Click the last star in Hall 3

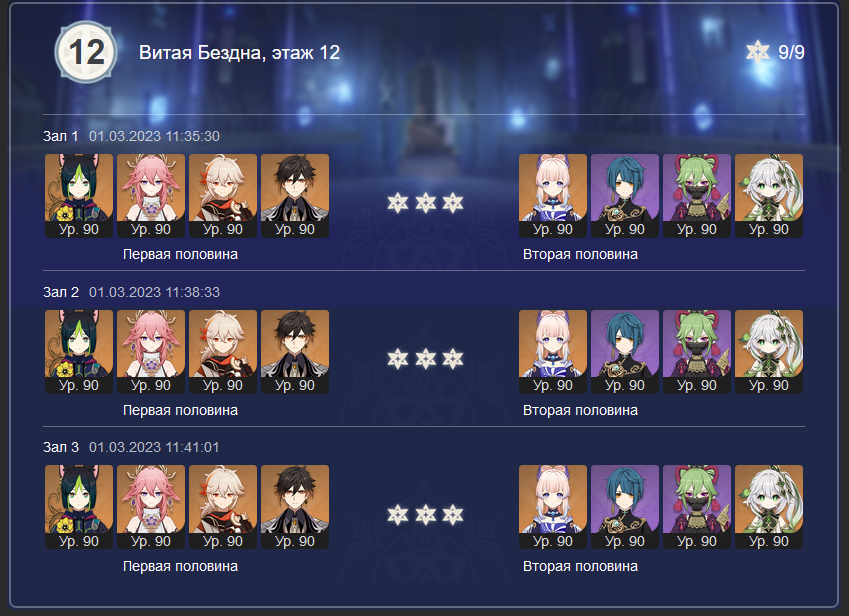pyautogui.click(x=453, y=515)
